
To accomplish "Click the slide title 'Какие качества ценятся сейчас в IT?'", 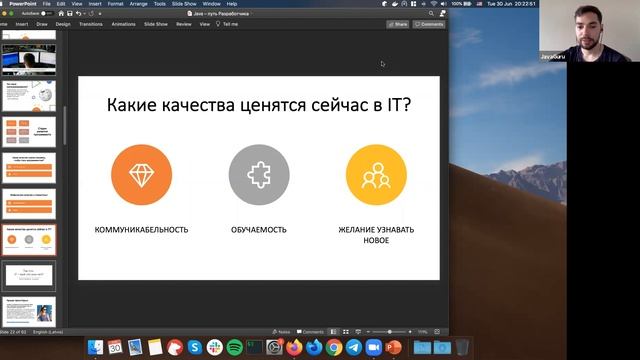I will click(259, 105).
